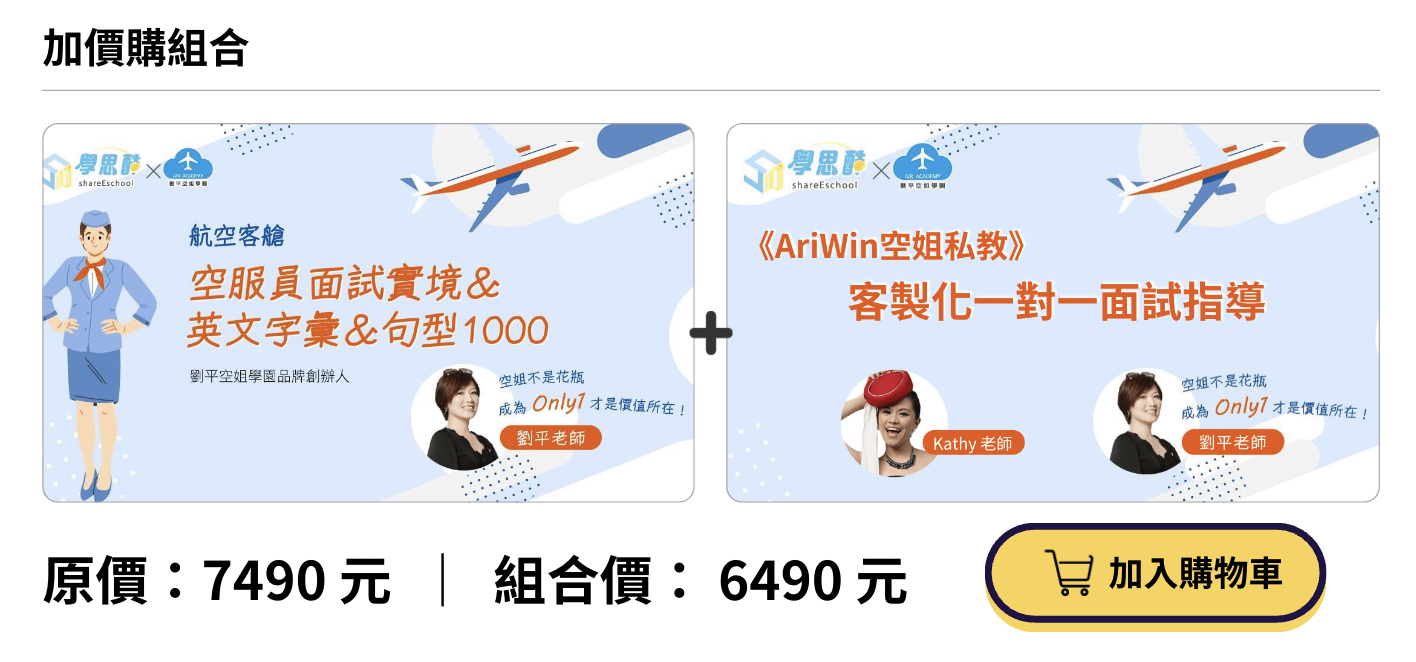Click the Kathy 老師 orange label
Image resolution: width=1416 pixels, height=662 pixels.
point(974,443)
